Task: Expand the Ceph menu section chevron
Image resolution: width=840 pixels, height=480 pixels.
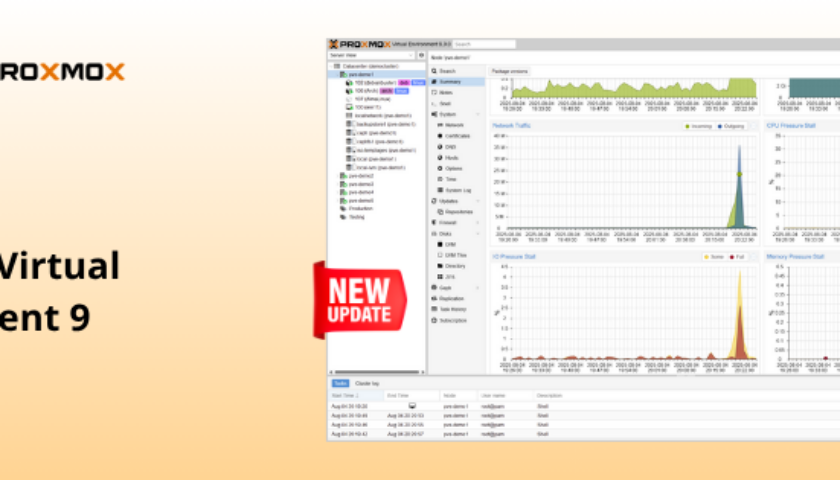Action: [x=478, y=288]
